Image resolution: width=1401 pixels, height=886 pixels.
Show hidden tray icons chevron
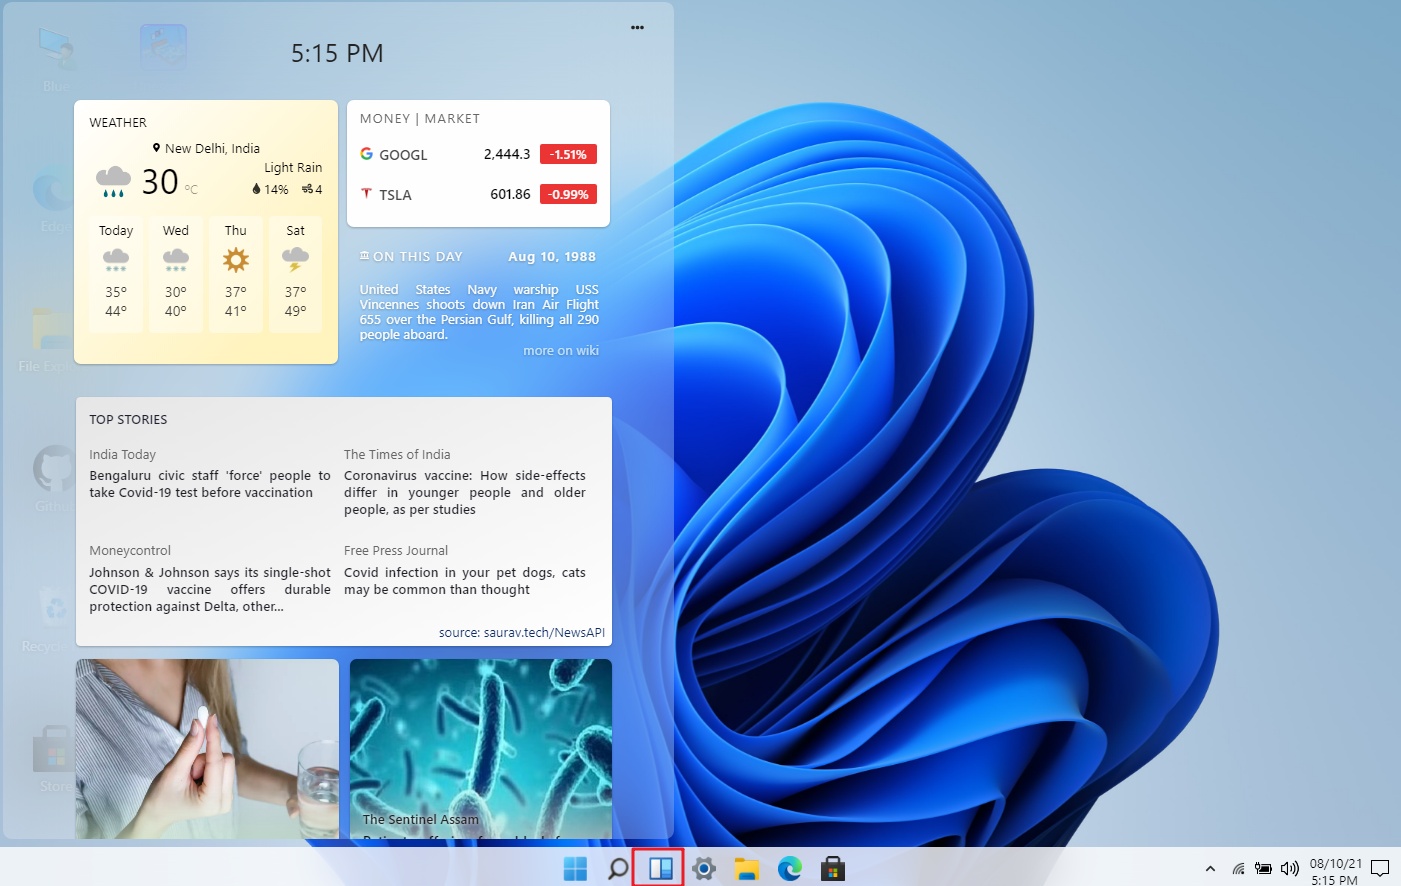(1210, 869)
